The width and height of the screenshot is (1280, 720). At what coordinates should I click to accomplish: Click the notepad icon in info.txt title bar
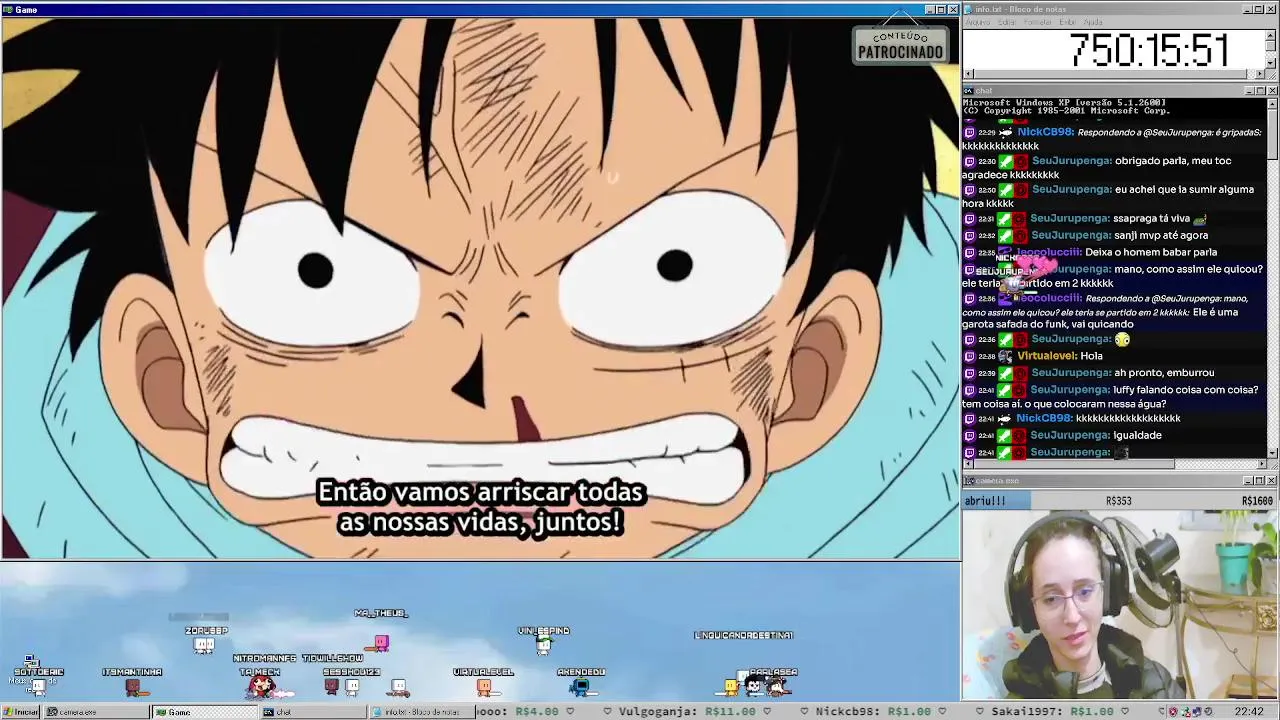pyautogui.click(x=969, y=9)
